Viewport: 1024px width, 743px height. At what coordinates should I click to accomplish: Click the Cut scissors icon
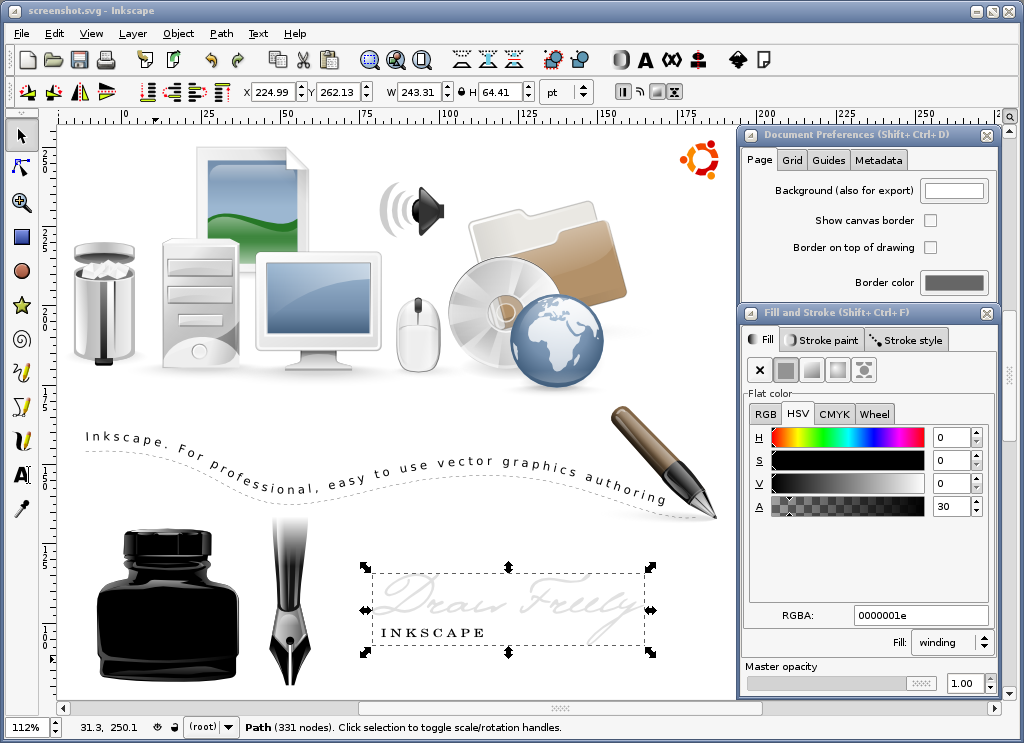point(303,60)
